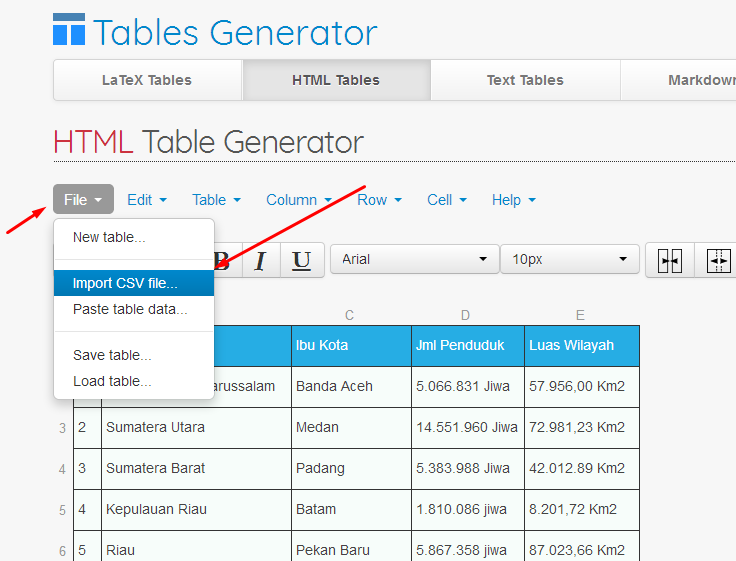The image size is (736, 561).
Task: Select Save table... menu entry
Action: pyautogui.click(x=134, y=355)
